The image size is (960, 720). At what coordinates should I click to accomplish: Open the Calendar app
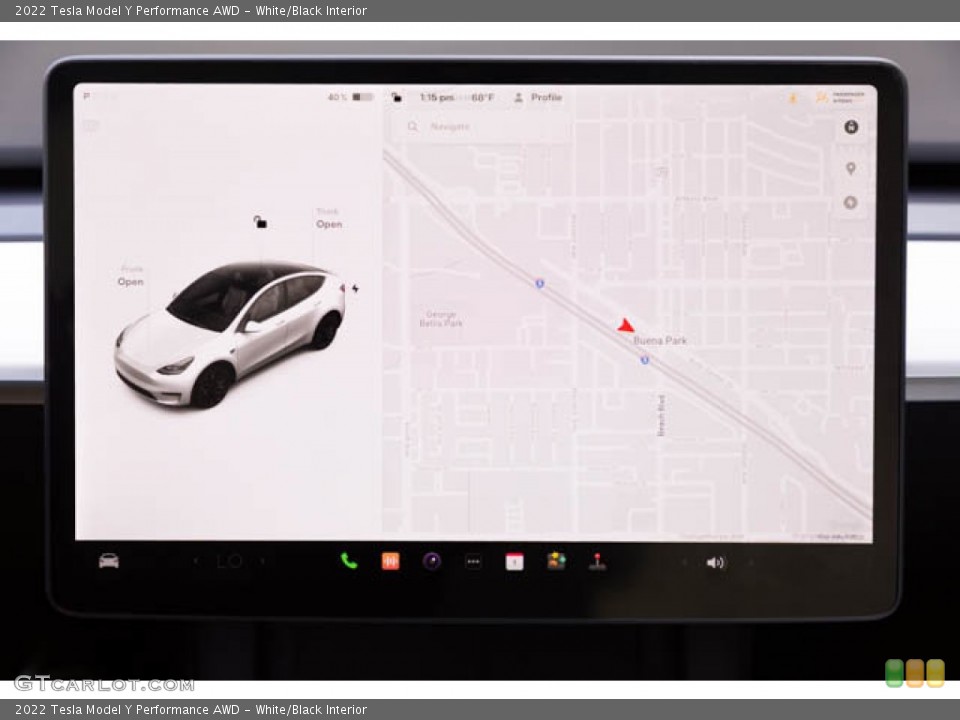[514, 561]
